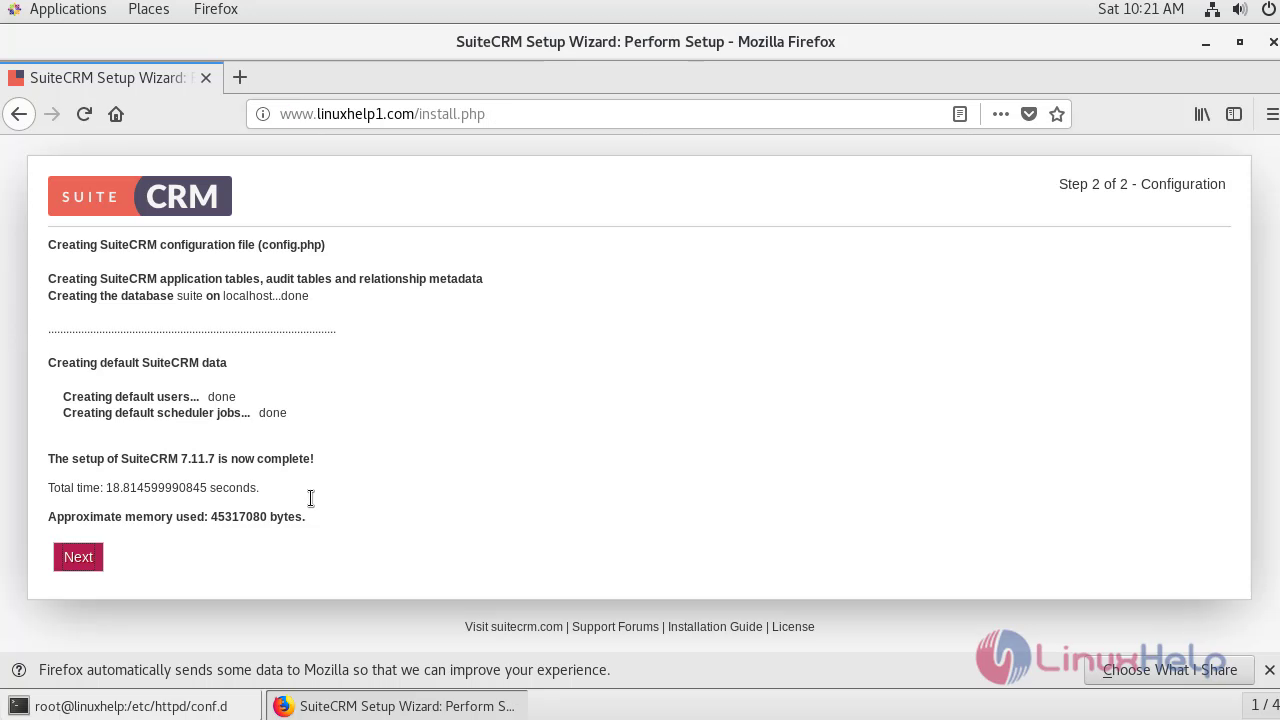Switch to root@linuxhelp terminal in taskbar
The width and height of the screenshot is (1280, 720).
[x=131, y=706]
